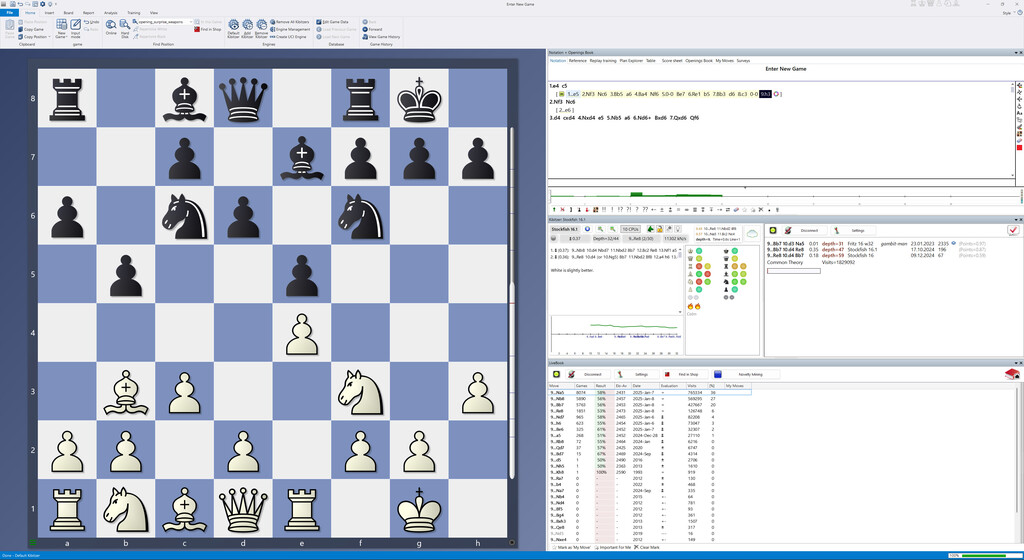Open the Stockfish 16.1 engine selector
1024x560 pixels.
(x=565, y=229)
